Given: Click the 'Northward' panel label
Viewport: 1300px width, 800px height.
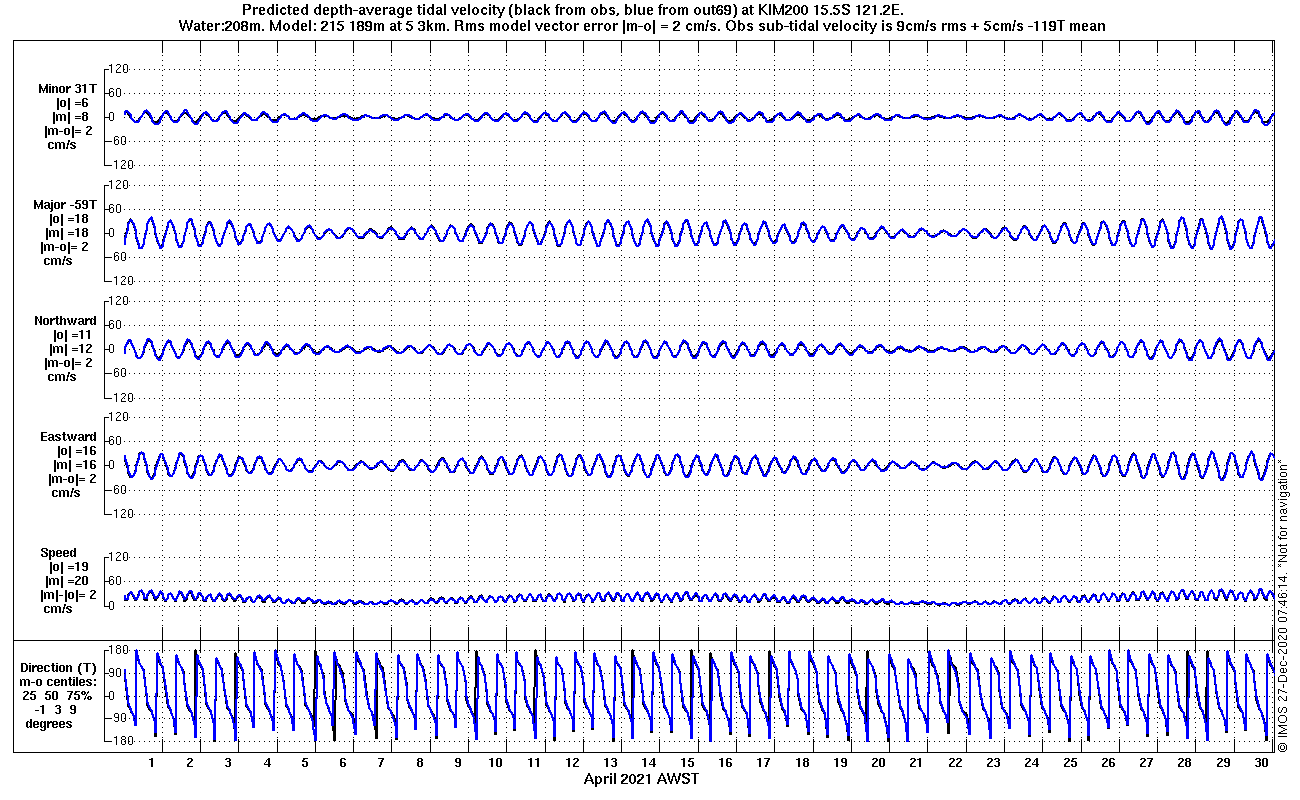Looking at the screenshot, I should (66, 321).
